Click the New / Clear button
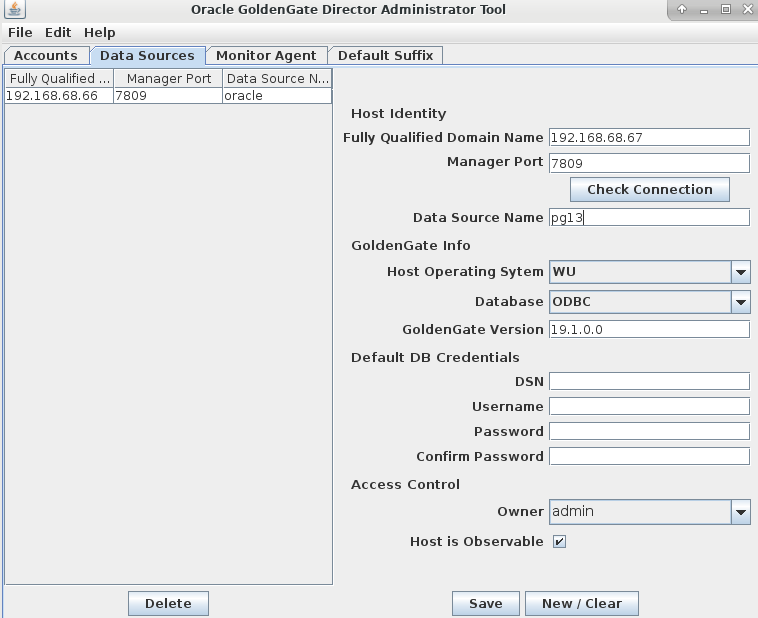Viewport: 758px width, 618px height. [582, 603]
